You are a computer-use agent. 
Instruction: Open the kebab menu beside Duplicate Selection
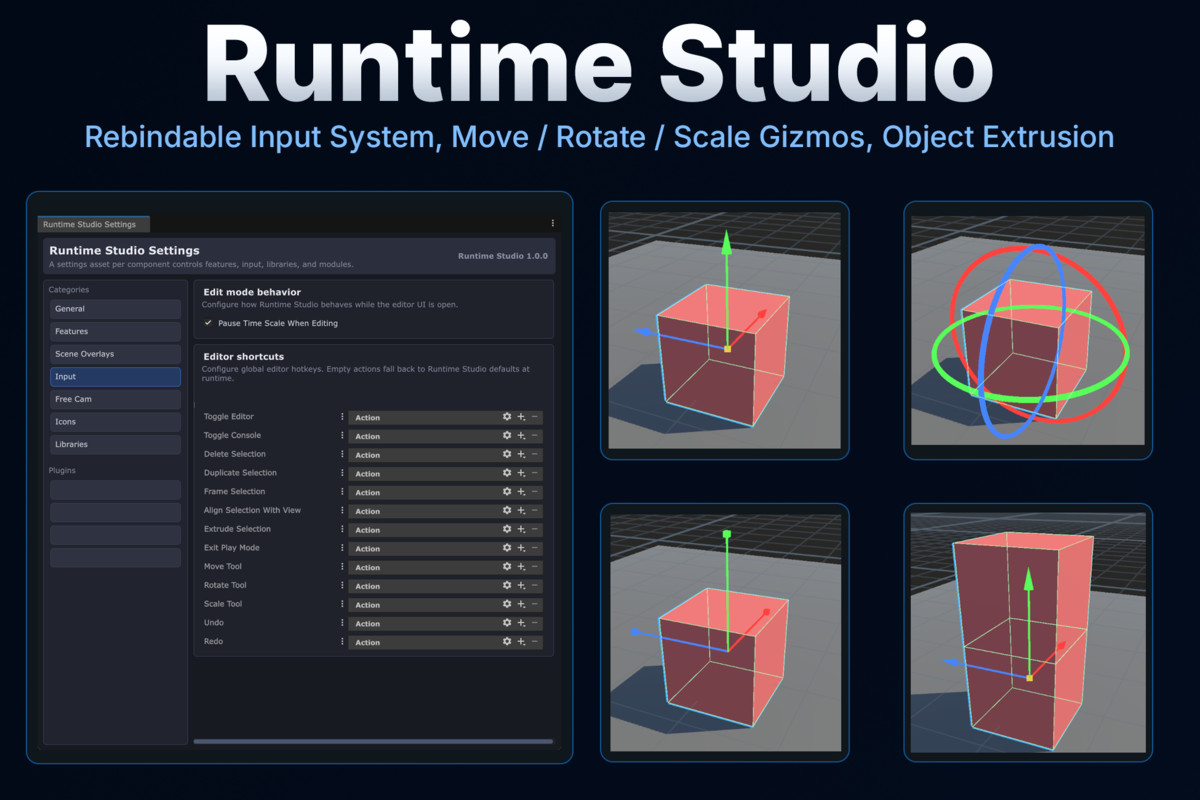tap(342, 473)
